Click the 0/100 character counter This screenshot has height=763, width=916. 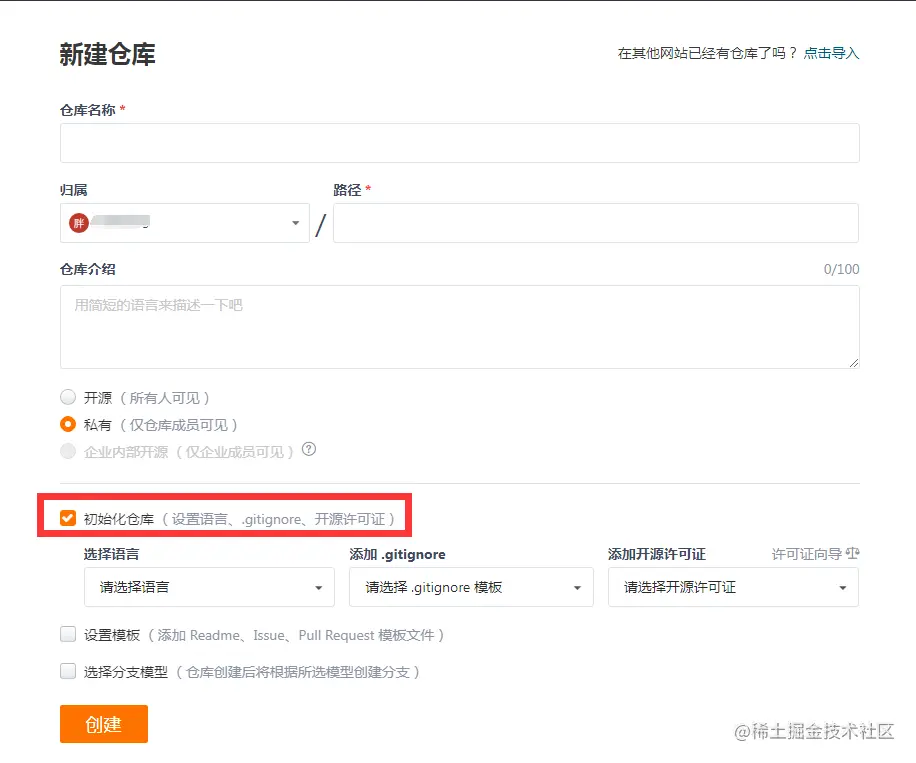click(841, 269)
